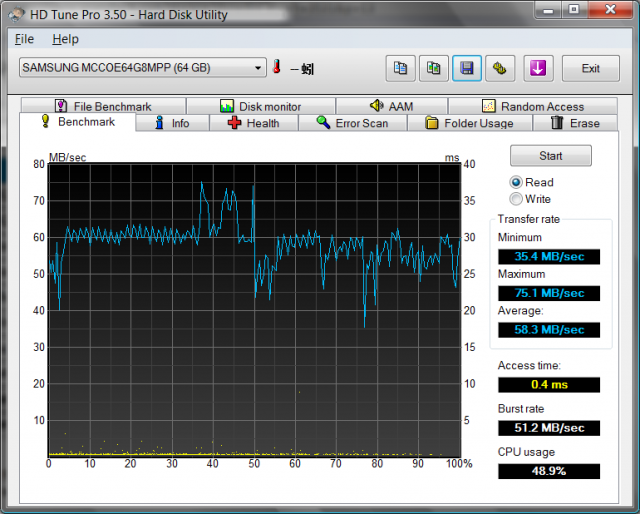The image size is (640, 514).
Task: Close the HD Tune Pro window
Action: coord(610,10)
